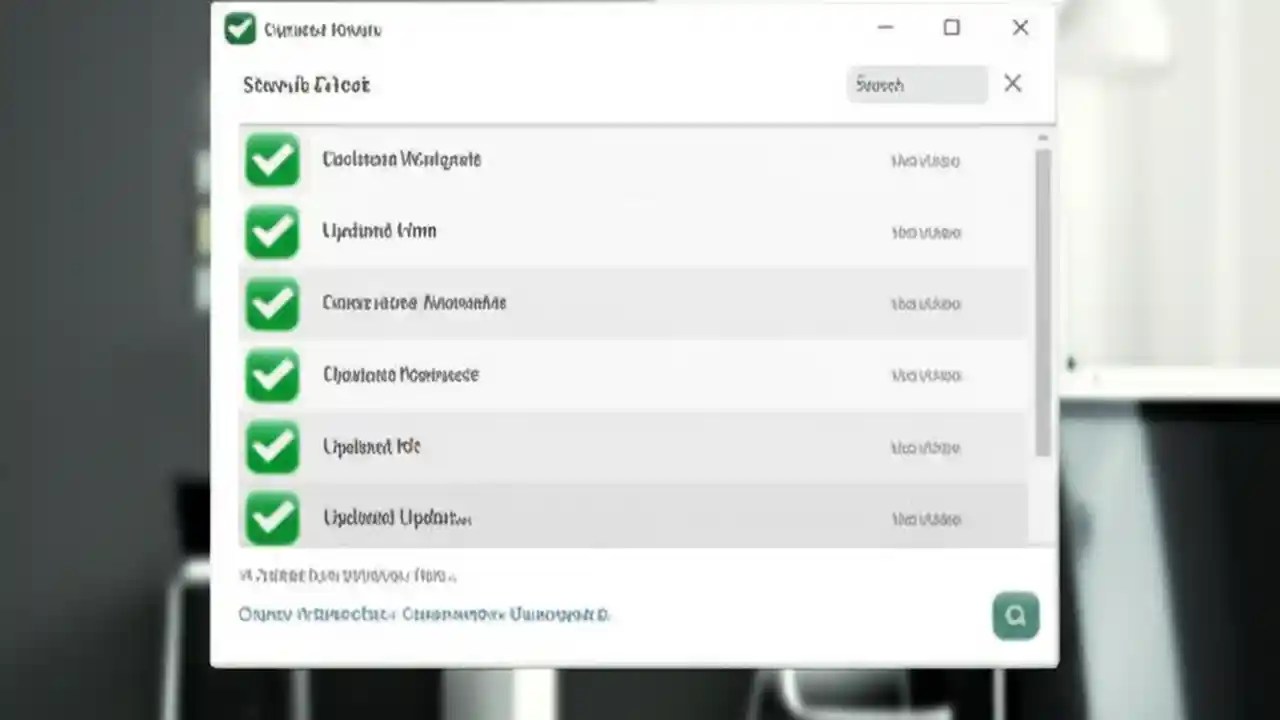The width and height of the screenshot is (1280, 720).
Task: Click the status link beside Updated Item
Action: [924, 231]
